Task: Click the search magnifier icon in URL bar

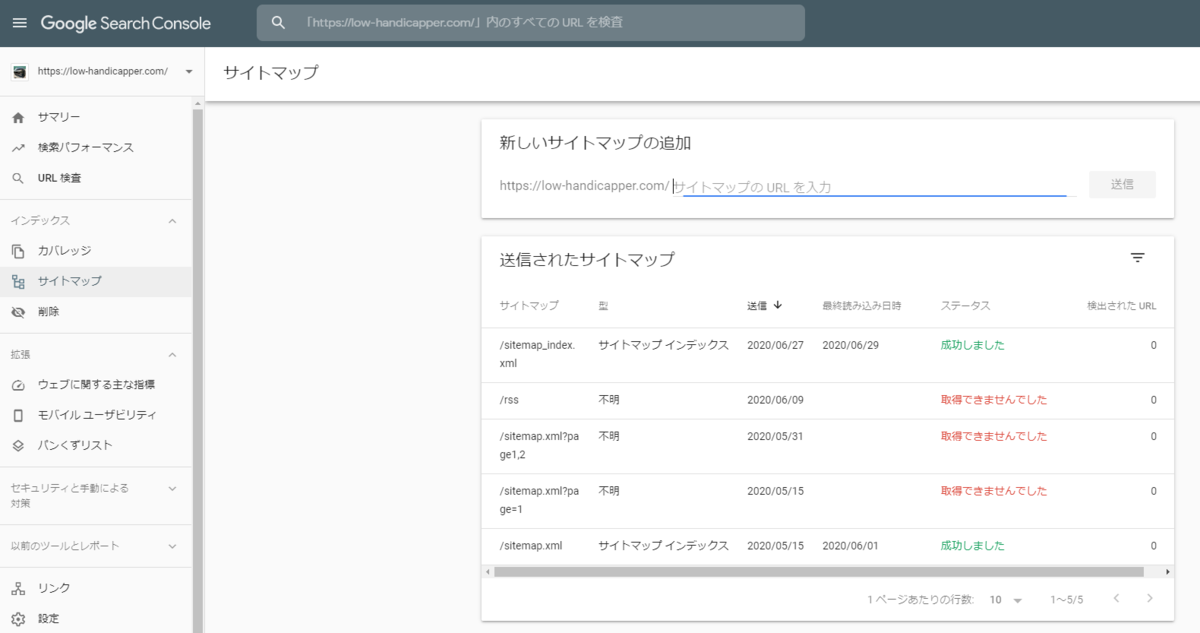Action: [279, 23]
